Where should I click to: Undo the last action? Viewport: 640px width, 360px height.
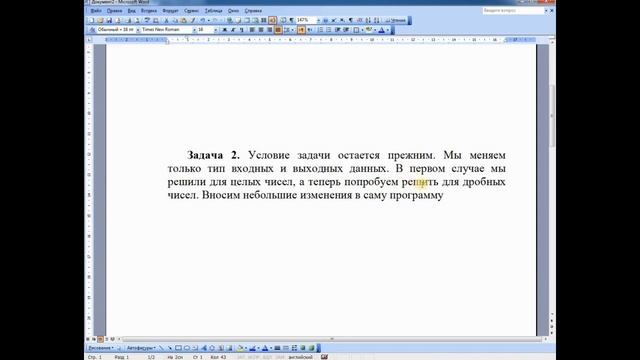tap(202, 20)
